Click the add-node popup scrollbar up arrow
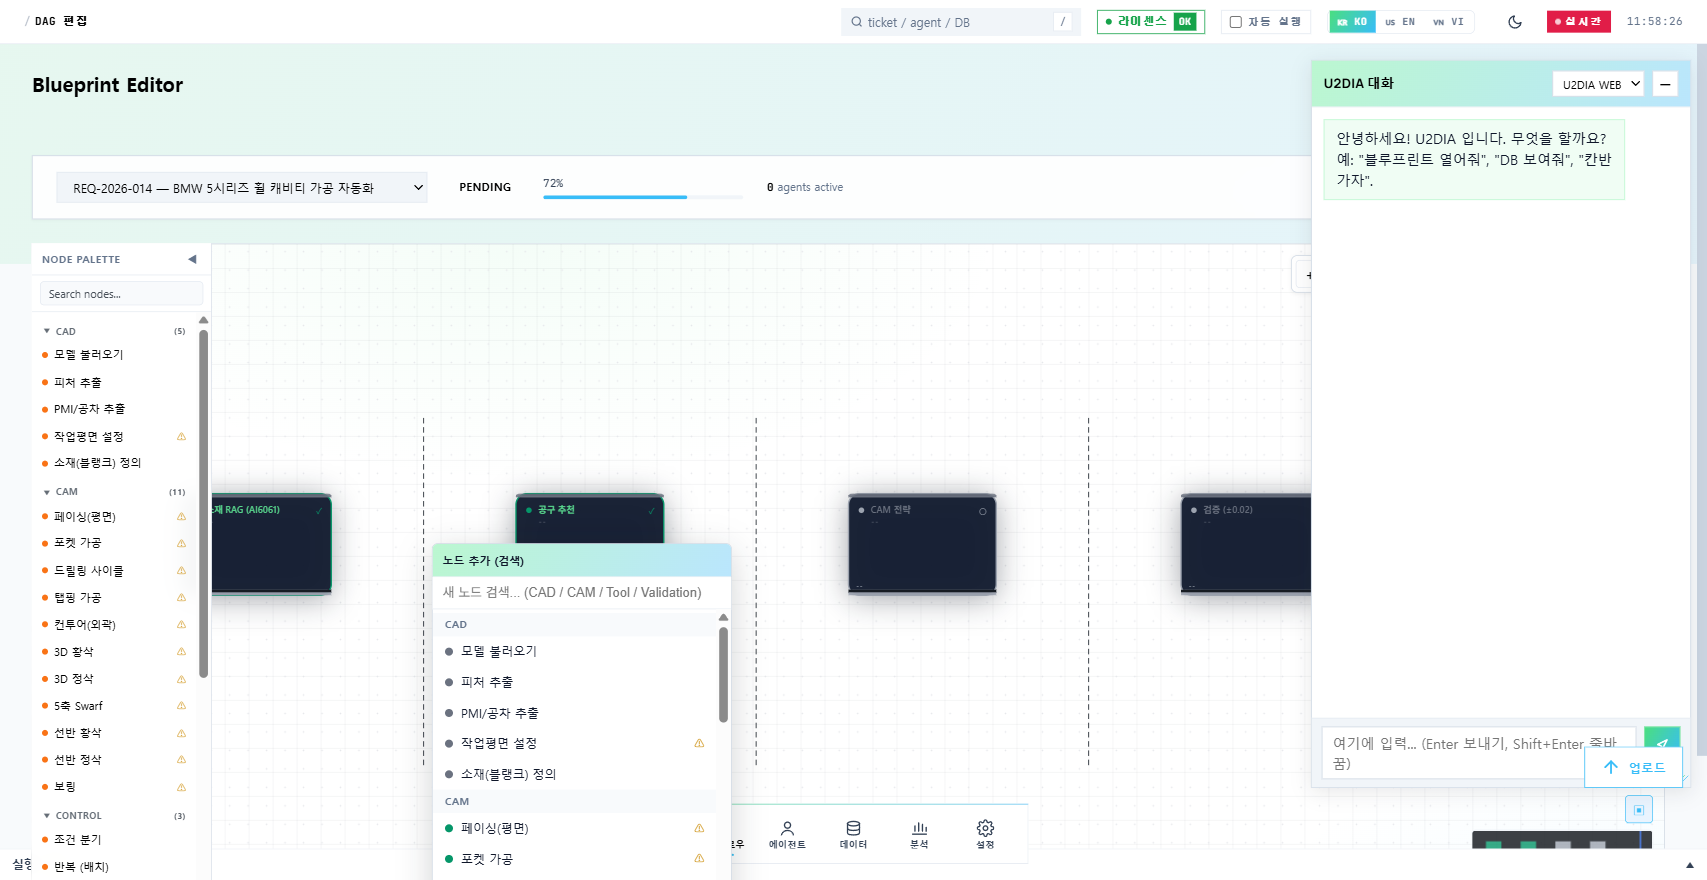Viewport: 1707px width, 880px height. 723,618
